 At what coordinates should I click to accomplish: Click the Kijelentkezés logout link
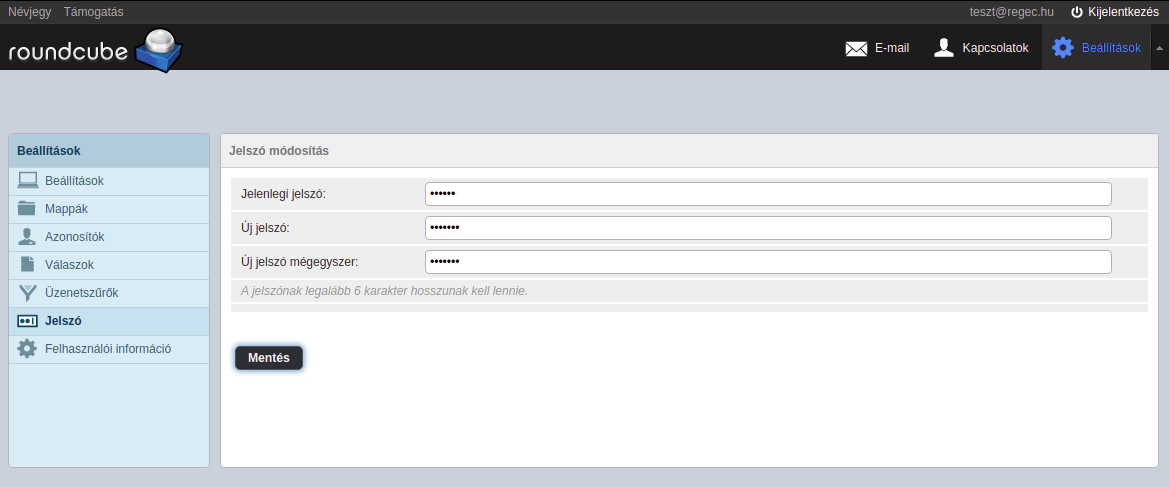tap(1123, 12)
